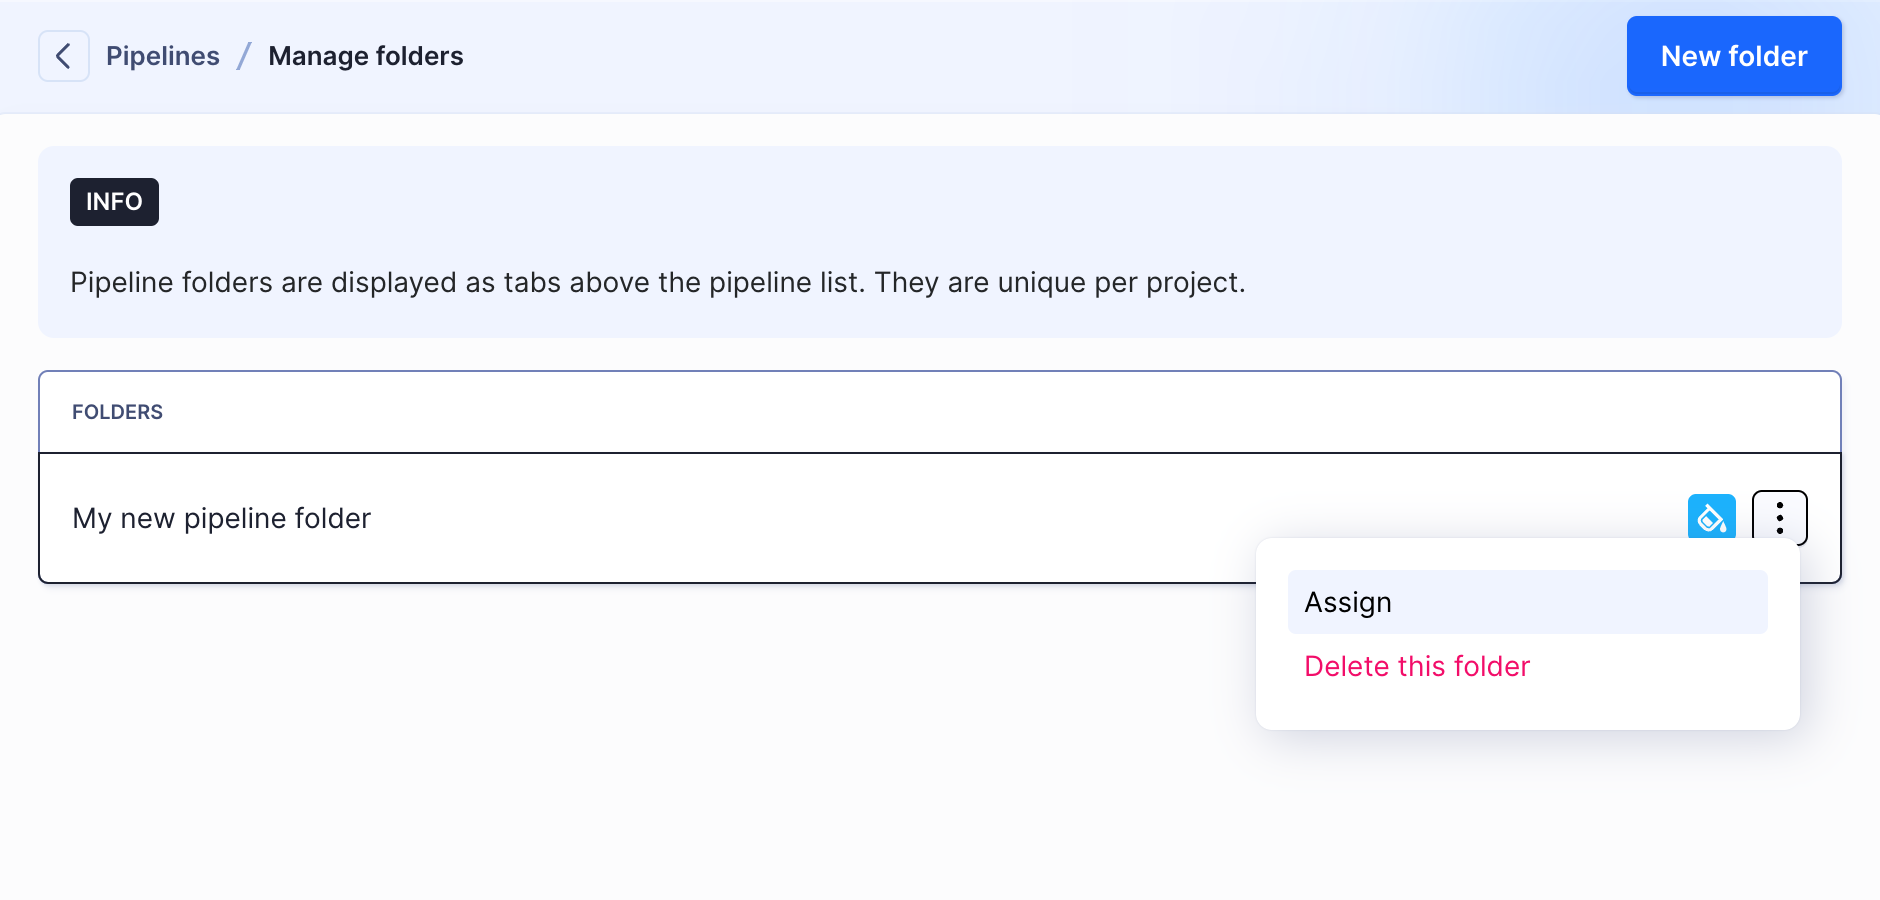Image resolution: width=1880 pixels, height=900 pixels.
Task: Click the back chevron arrow icon
Action: pos(64,56)
